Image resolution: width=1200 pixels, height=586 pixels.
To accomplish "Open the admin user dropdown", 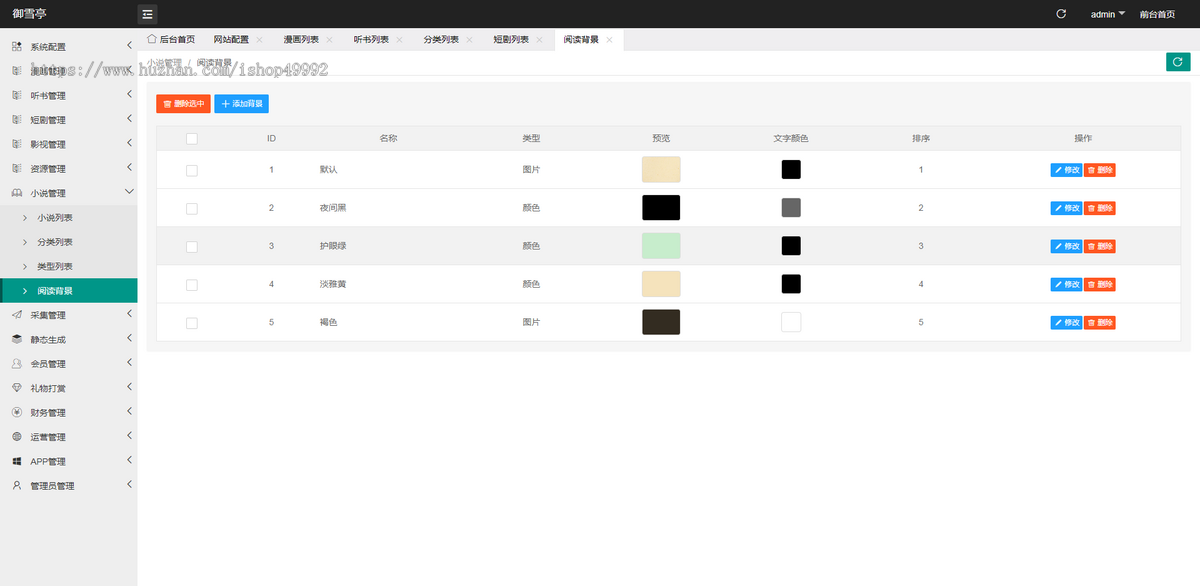I will point(1108,14).
